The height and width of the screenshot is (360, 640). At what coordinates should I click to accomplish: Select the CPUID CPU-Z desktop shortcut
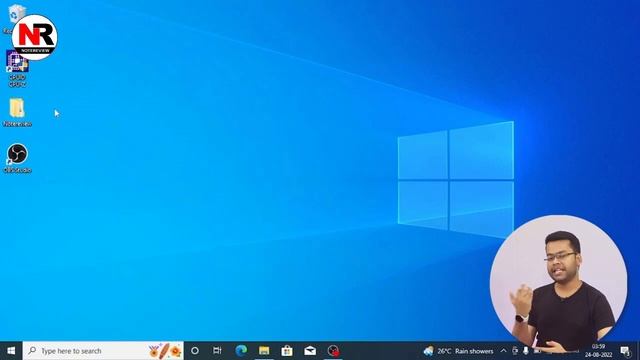(17, 68)
